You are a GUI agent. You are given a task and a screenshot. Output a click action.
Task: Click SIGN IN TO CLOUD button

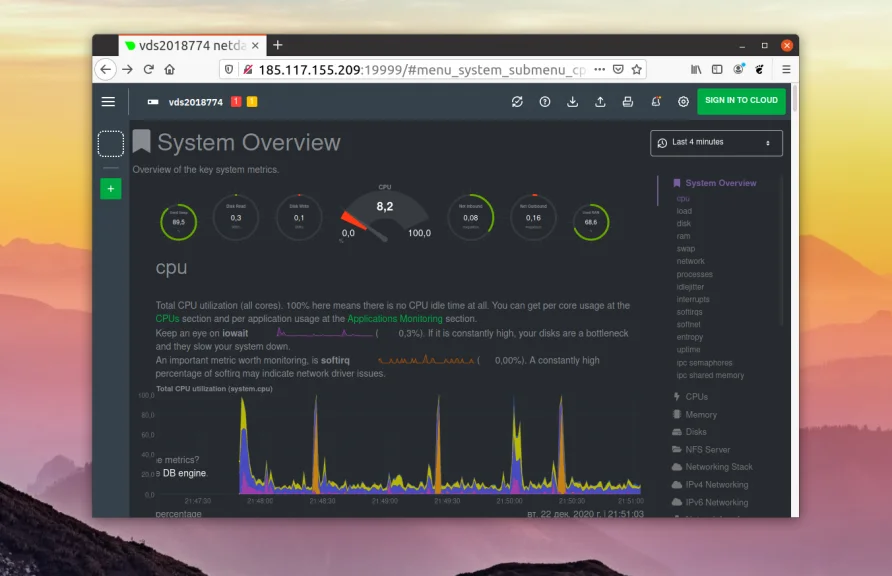[x=741, y=101]
